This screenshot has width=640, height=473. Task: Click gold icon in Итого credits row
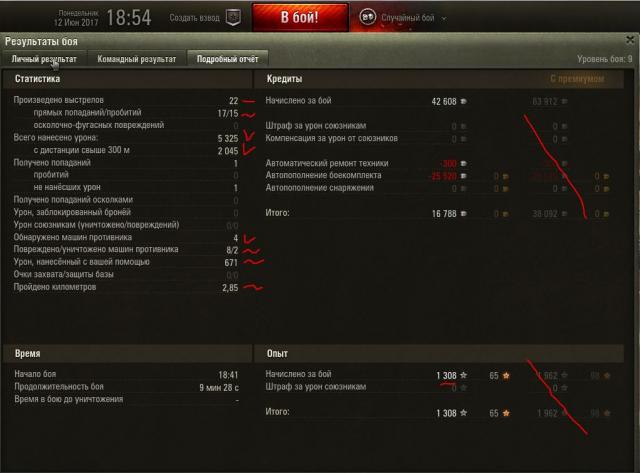[505, 213]
